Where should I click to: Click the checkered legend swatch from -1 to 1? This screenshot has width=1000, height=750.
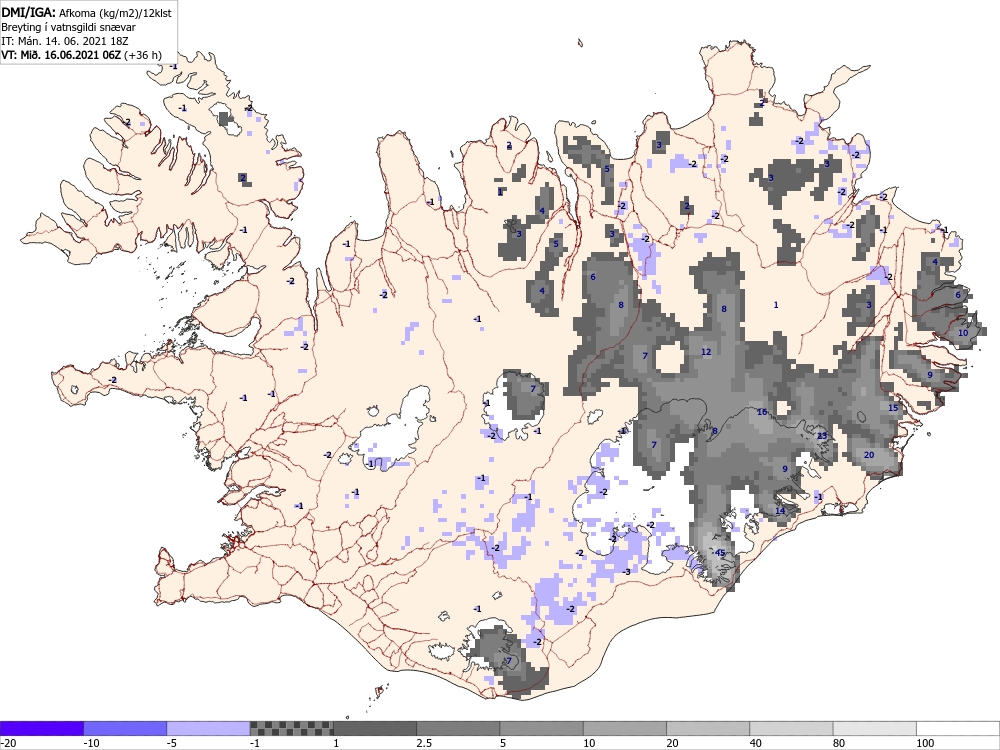(291, 728)
